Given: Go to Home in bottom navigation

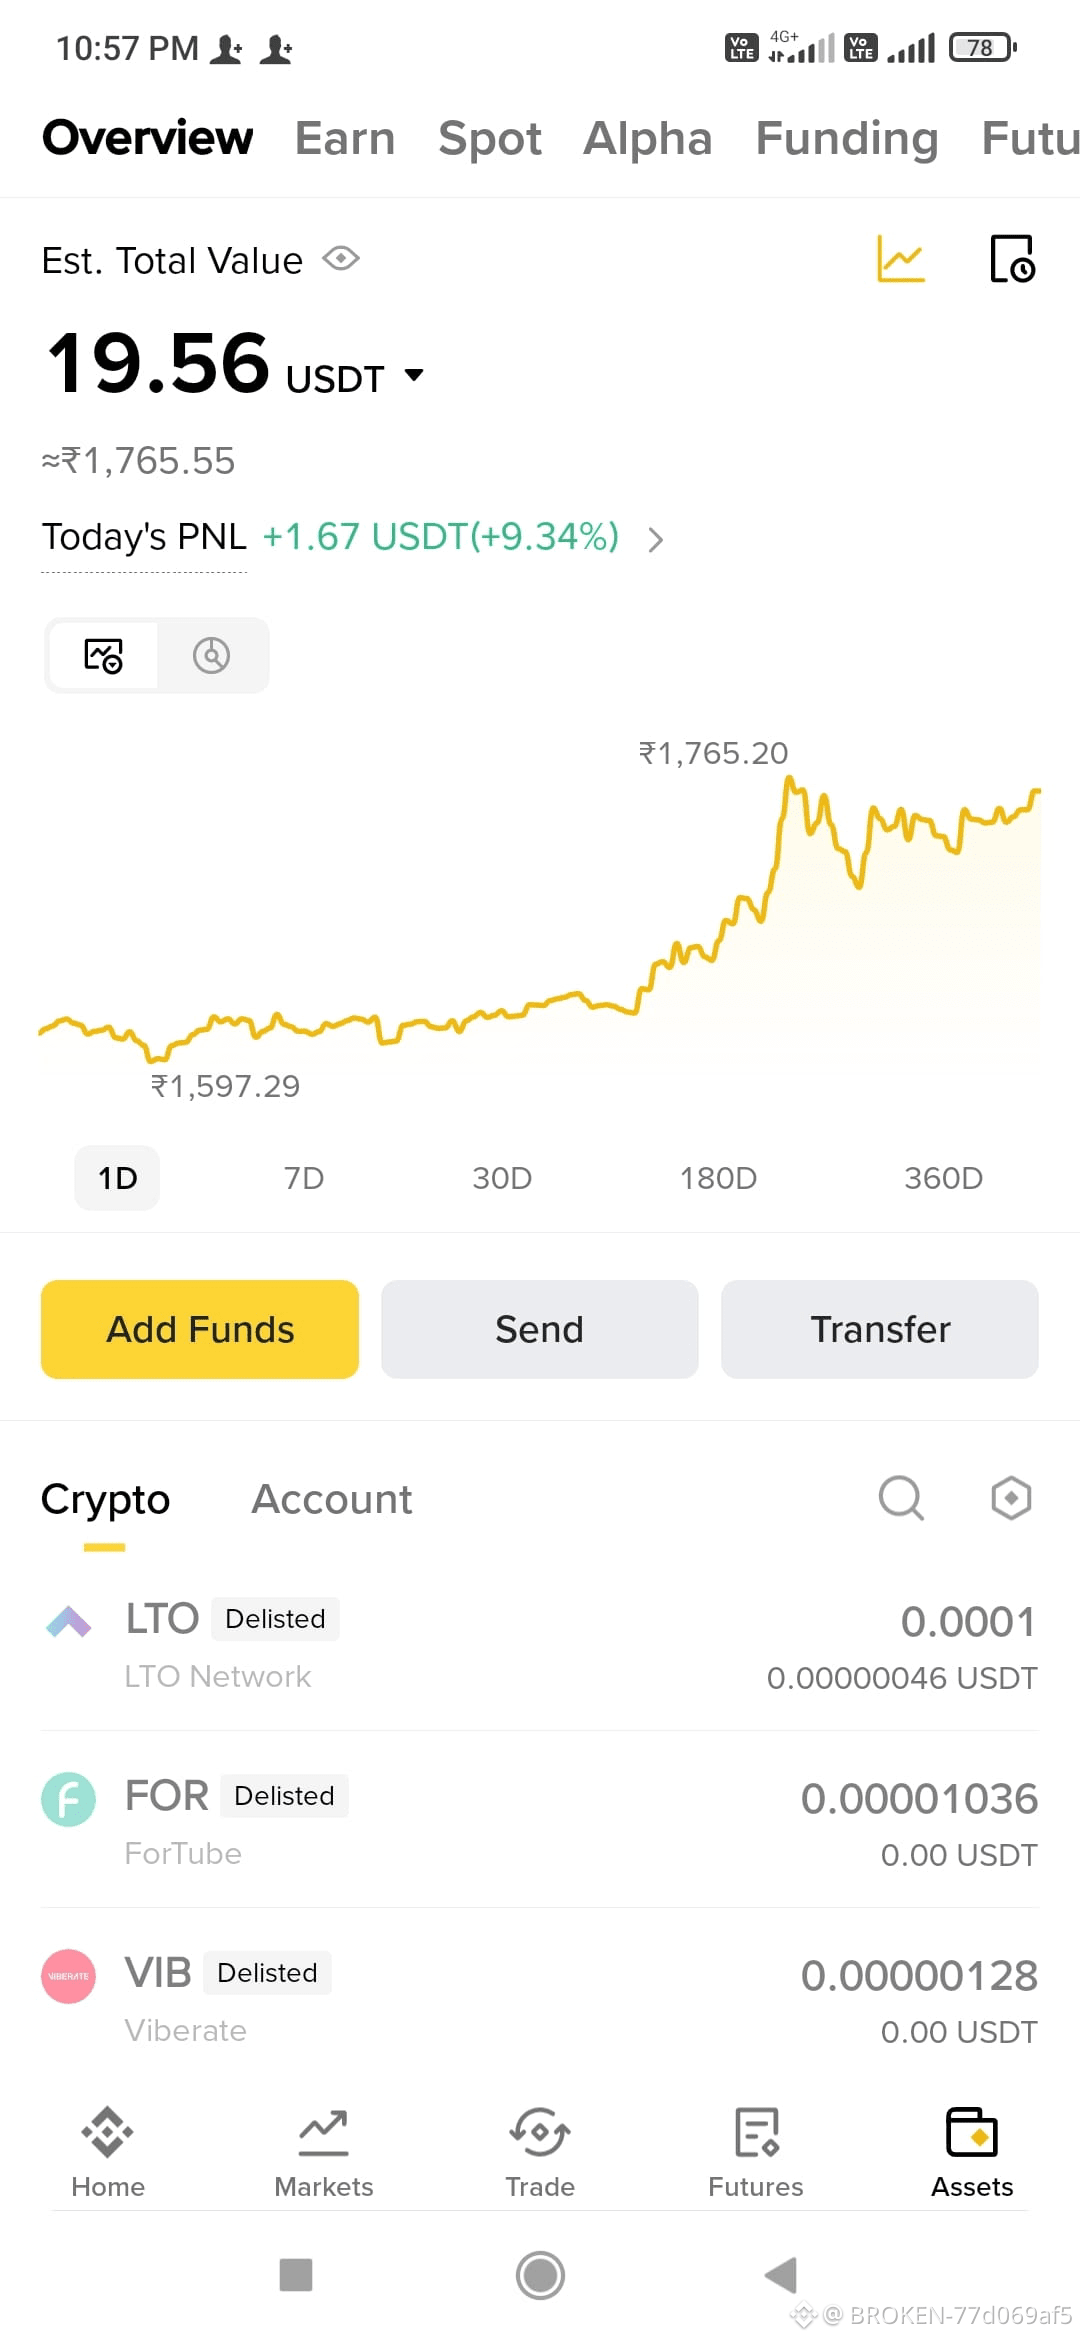Looking at the screenshot, I should tap(108, 2152).
